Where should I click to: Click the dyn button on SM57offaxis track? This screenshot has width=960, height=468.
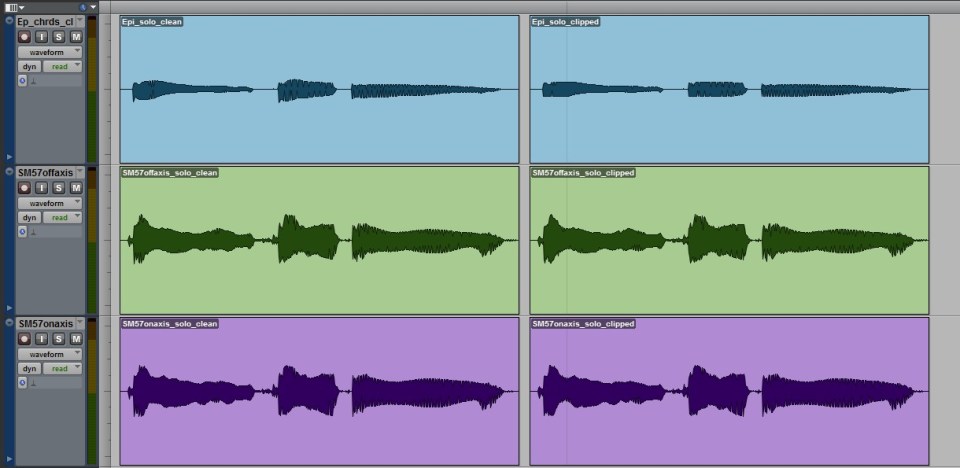[29, 217]
